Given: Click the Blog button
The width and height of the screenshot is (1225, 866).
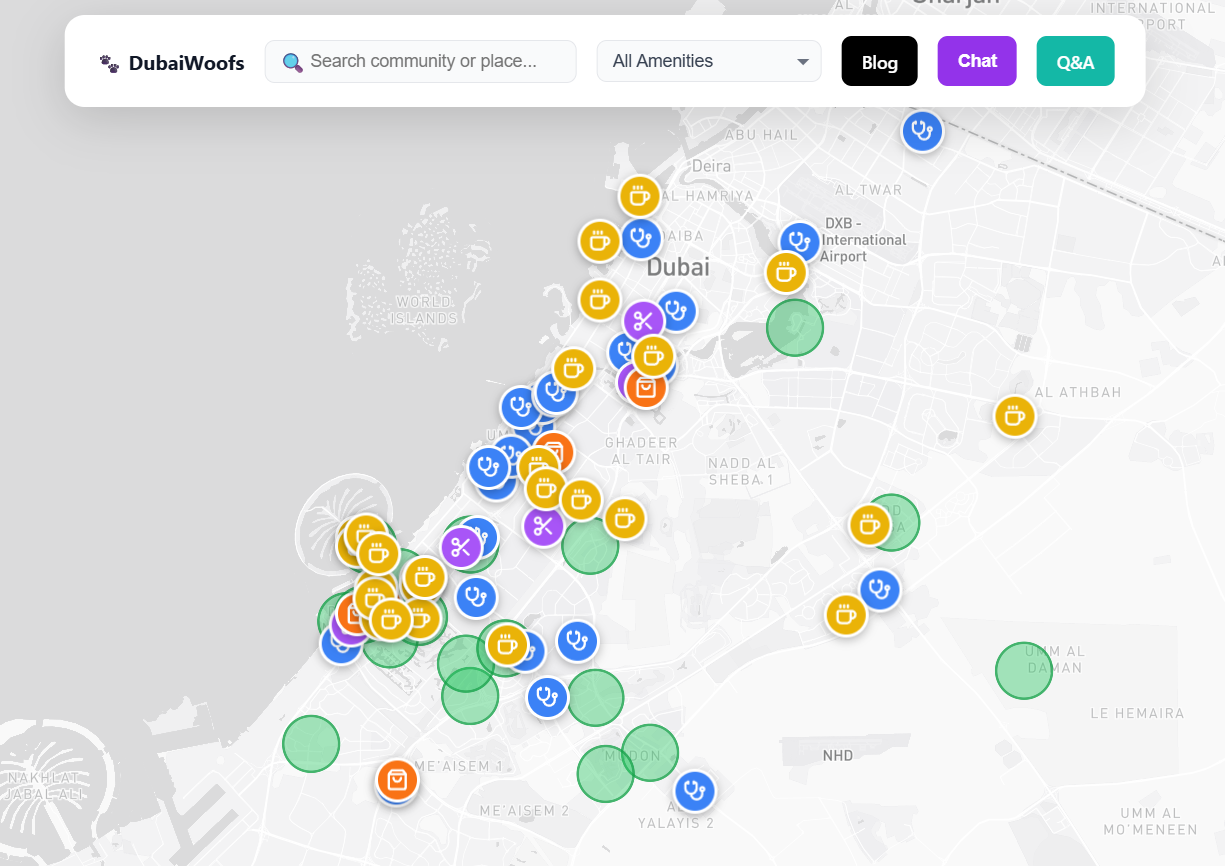Looking at the screenshot, I should click(879, 61).
